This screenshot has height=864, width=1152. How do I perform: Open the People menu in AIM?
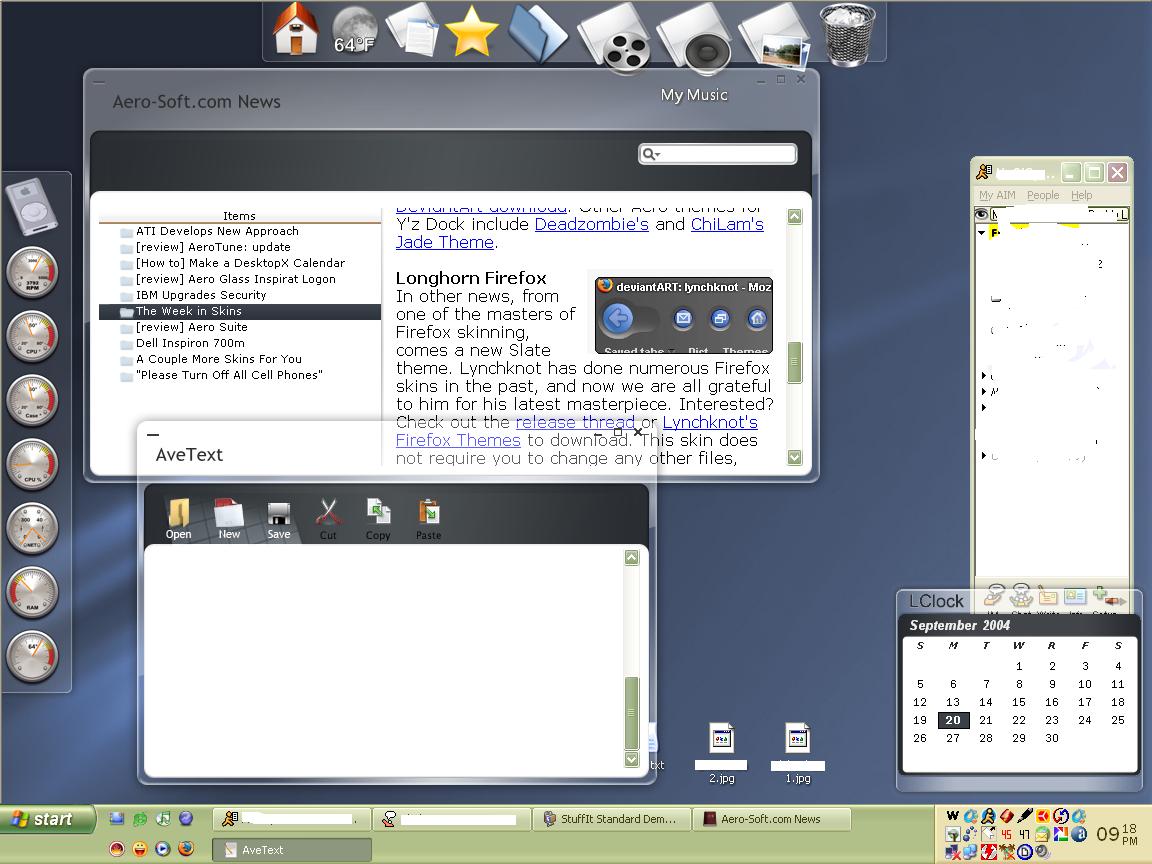(1043, 195)
